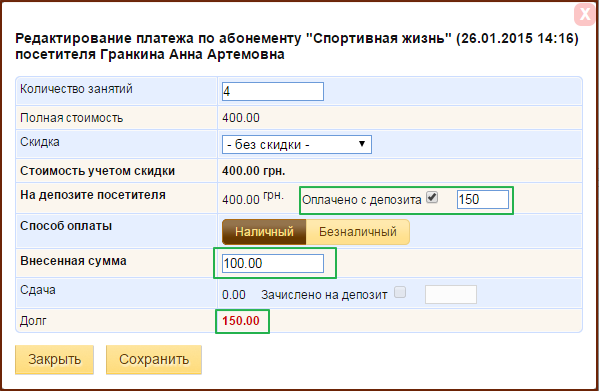Screen dimensions: 599x391
Task: Select the Безналичный payment method
Action: click(358, 232)
